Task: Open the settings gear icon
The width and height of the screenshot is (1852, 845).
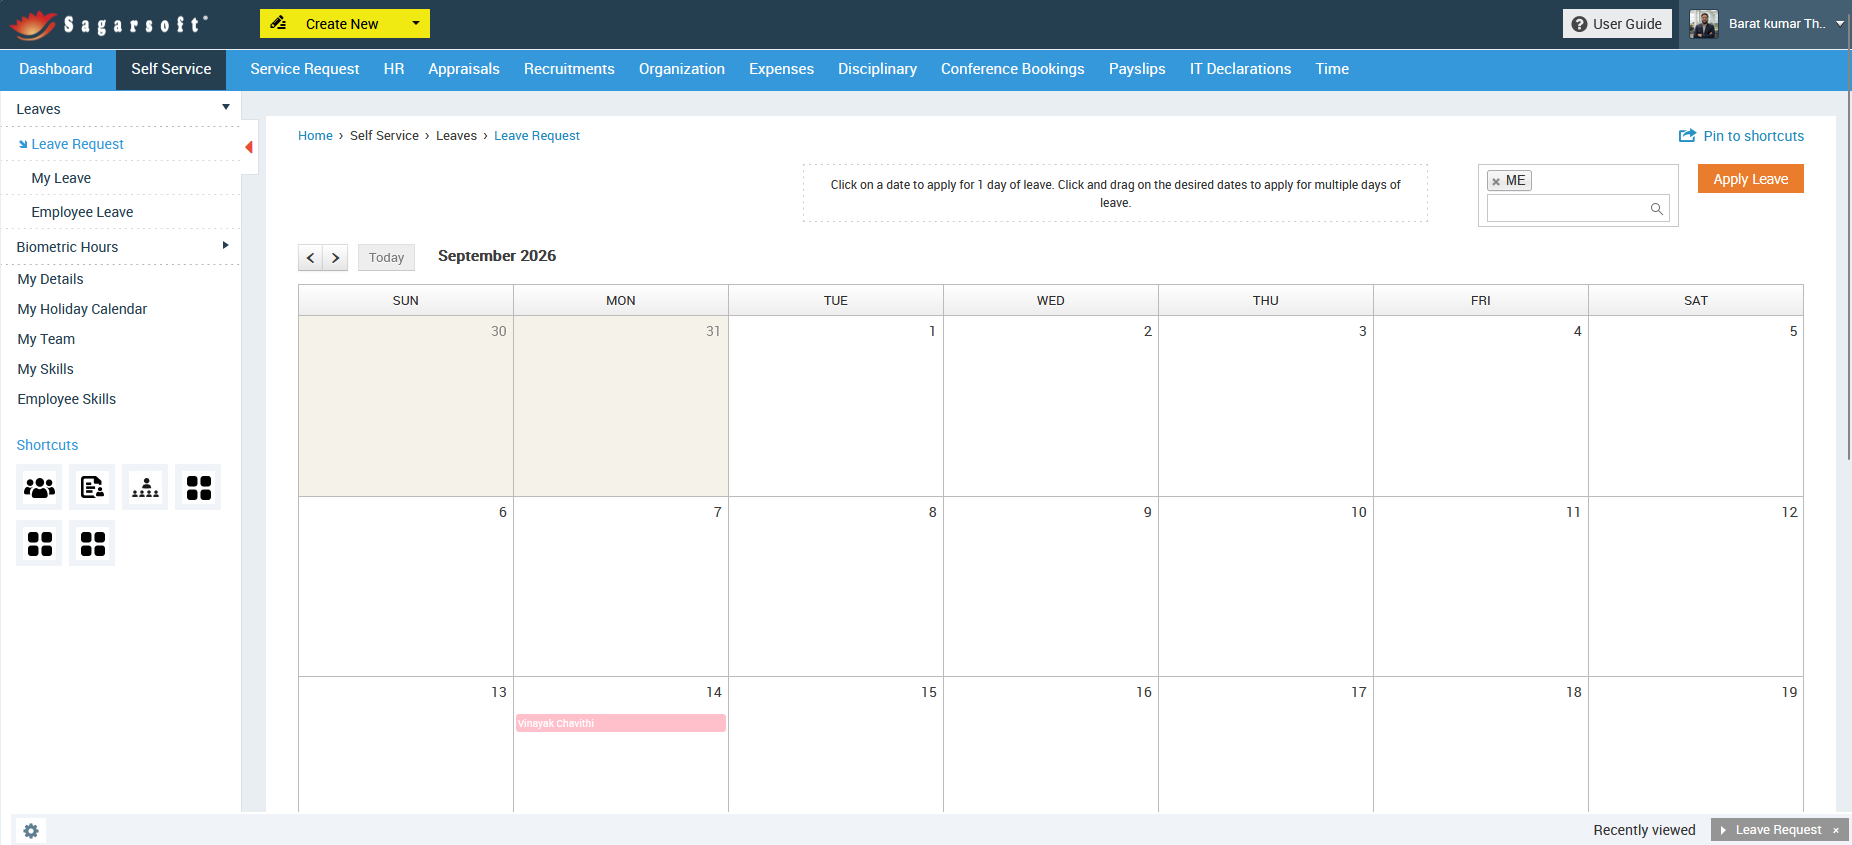Action: click(31, 831)
